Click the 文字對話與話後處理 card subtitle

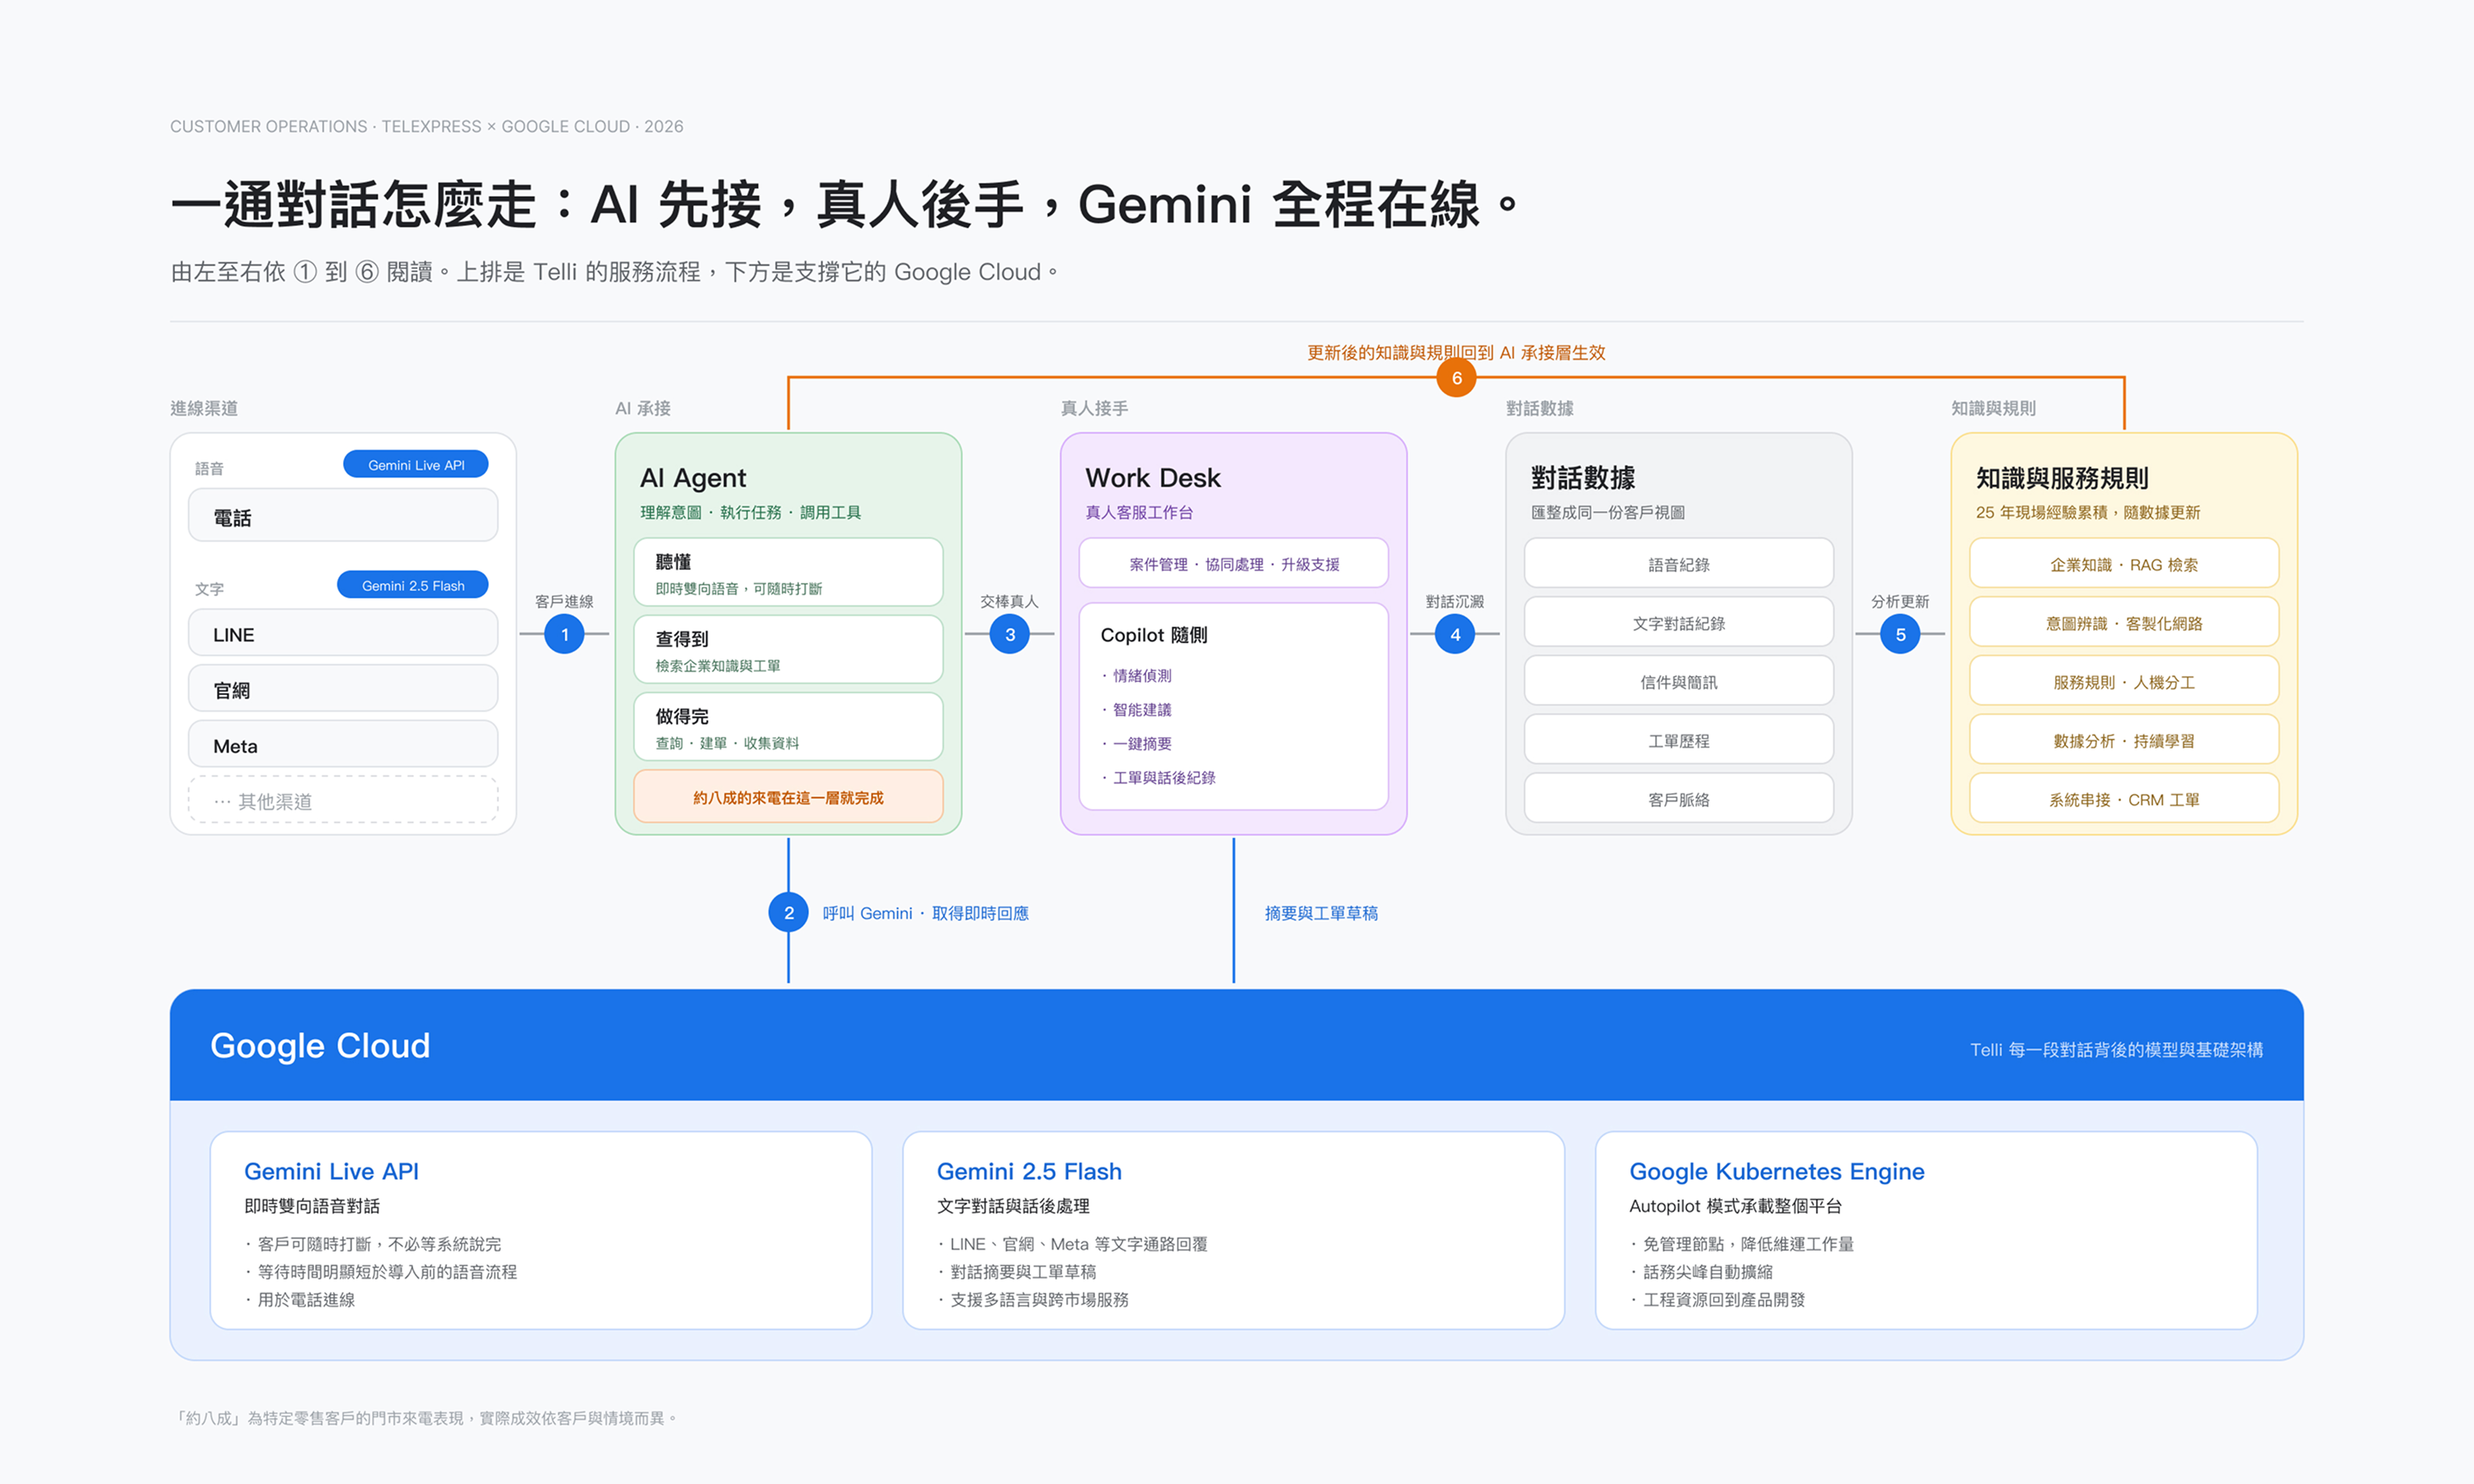click(x=1013, y=1206)
